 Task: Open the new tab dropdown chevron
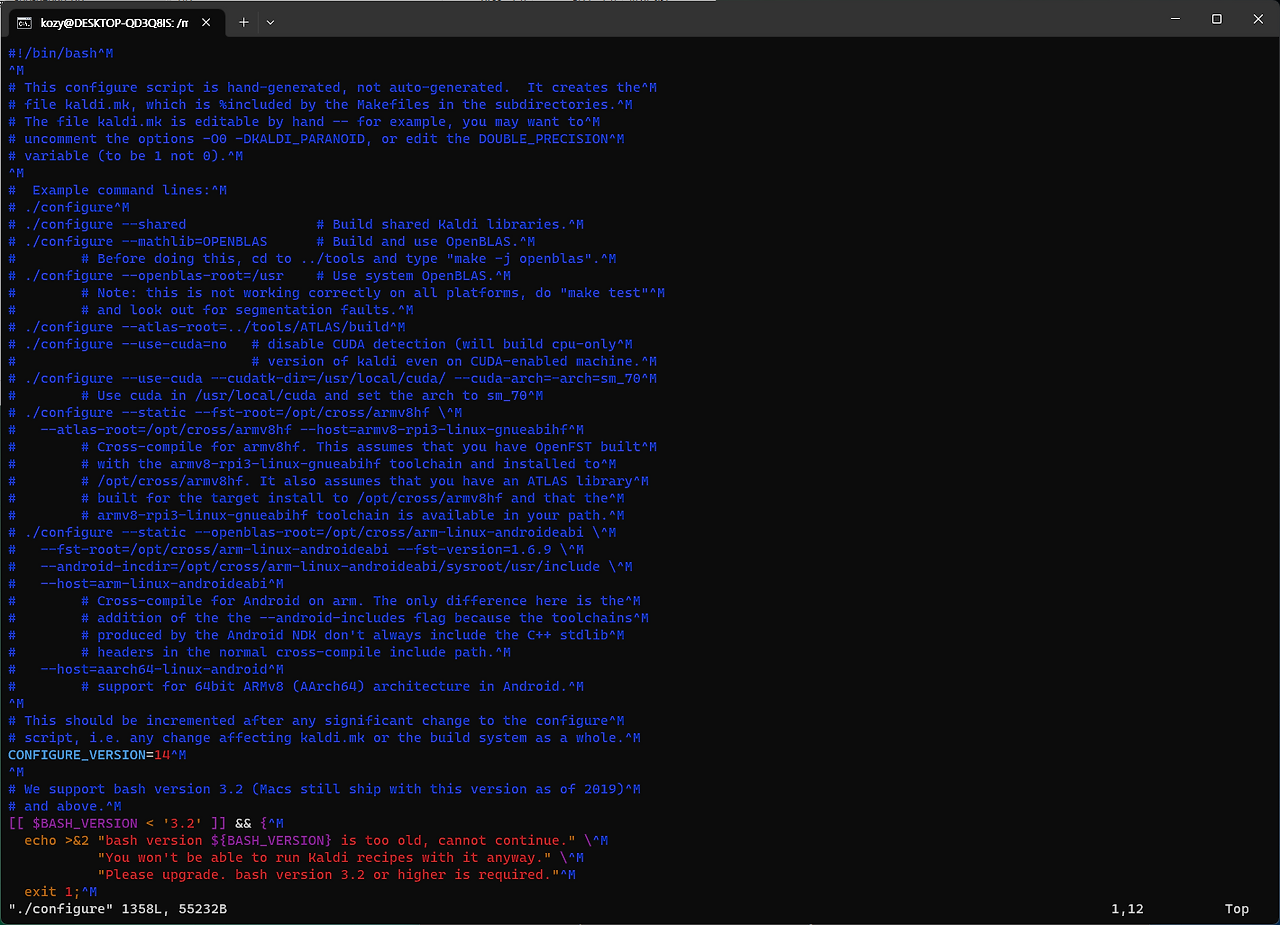[x=270, y=21]
